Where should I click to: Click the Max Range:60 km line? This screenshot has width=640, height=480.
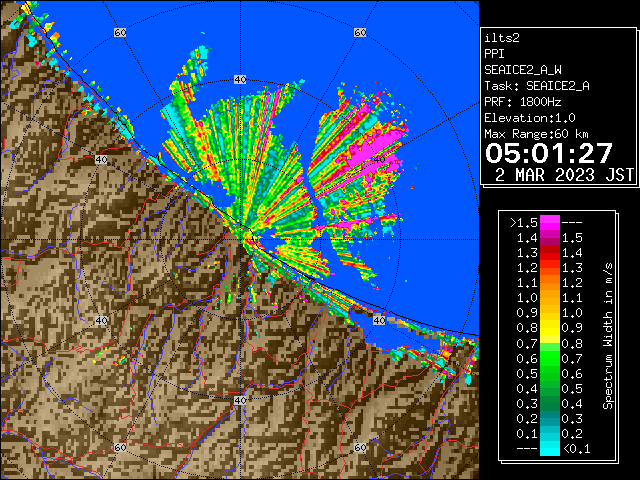[536, 134]
